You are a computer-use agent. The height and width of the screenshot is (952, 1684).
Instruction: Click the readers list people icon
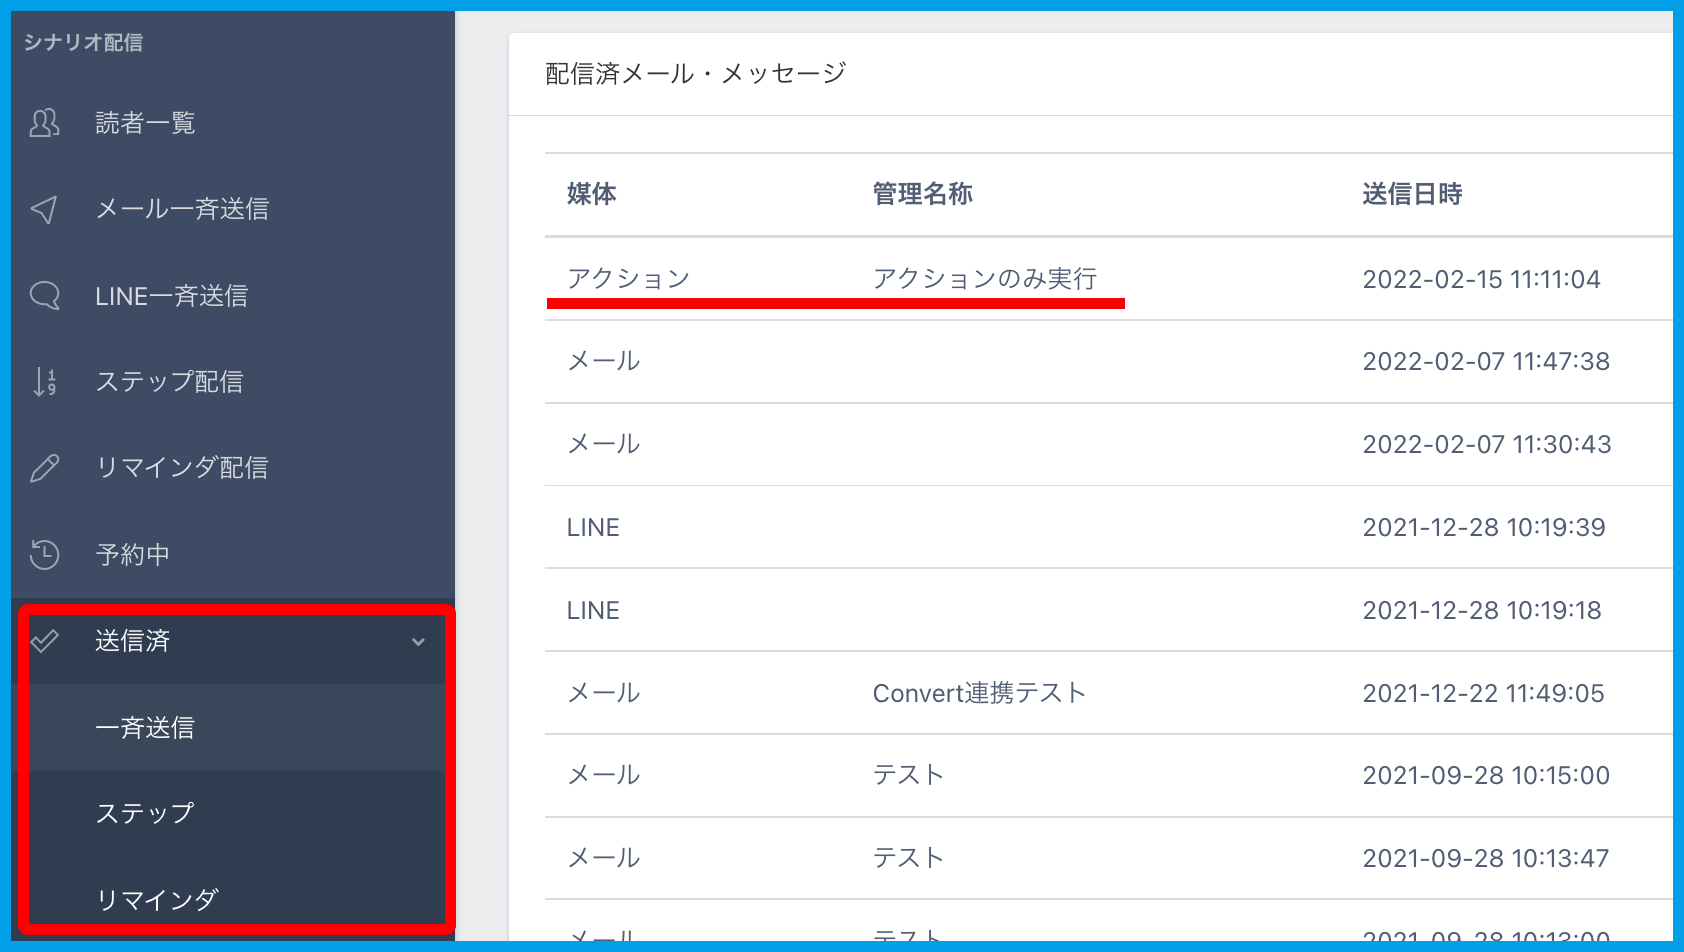point(45,123)
